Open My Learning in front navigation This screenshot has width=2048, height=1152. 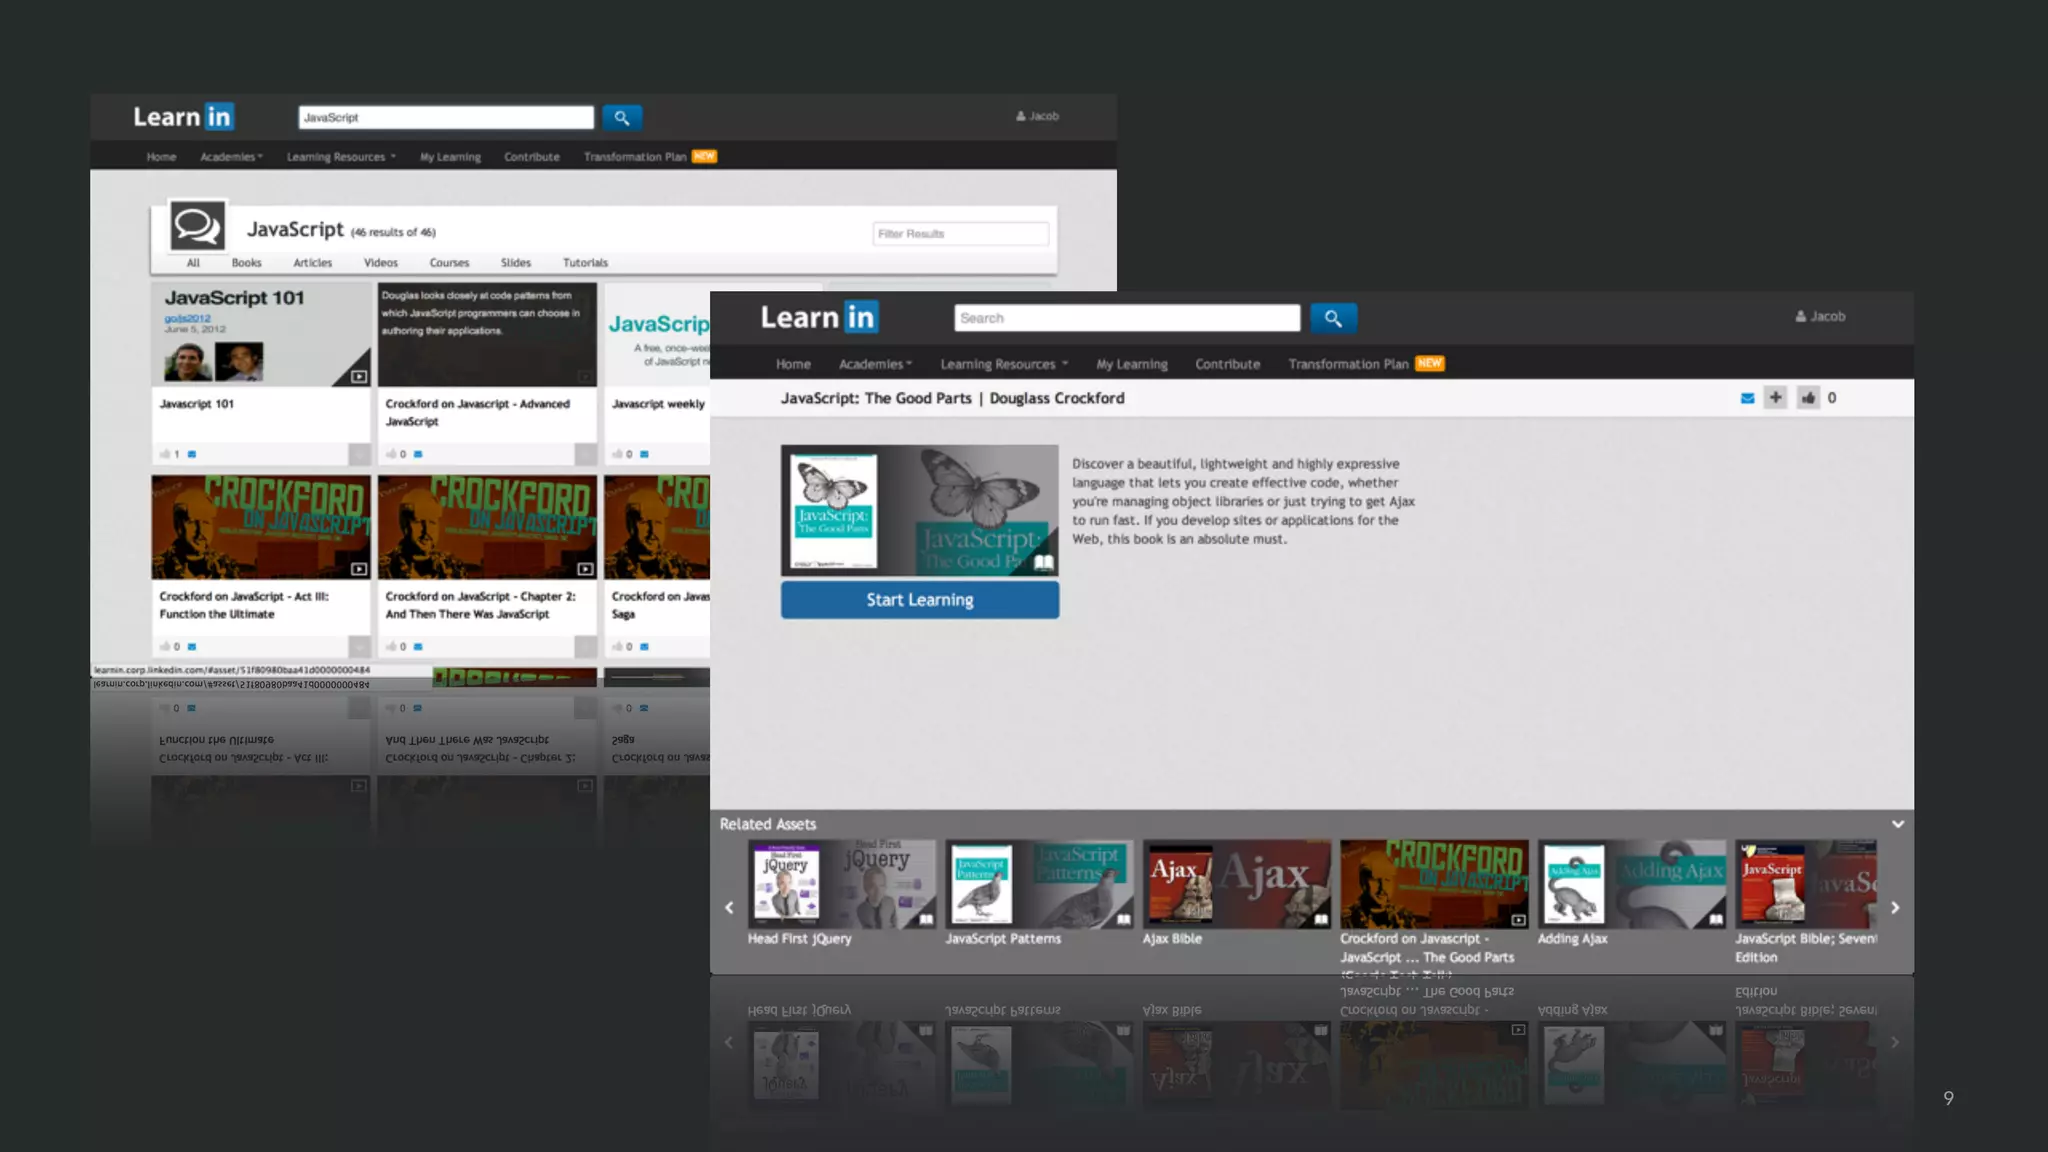(1131, 364)
